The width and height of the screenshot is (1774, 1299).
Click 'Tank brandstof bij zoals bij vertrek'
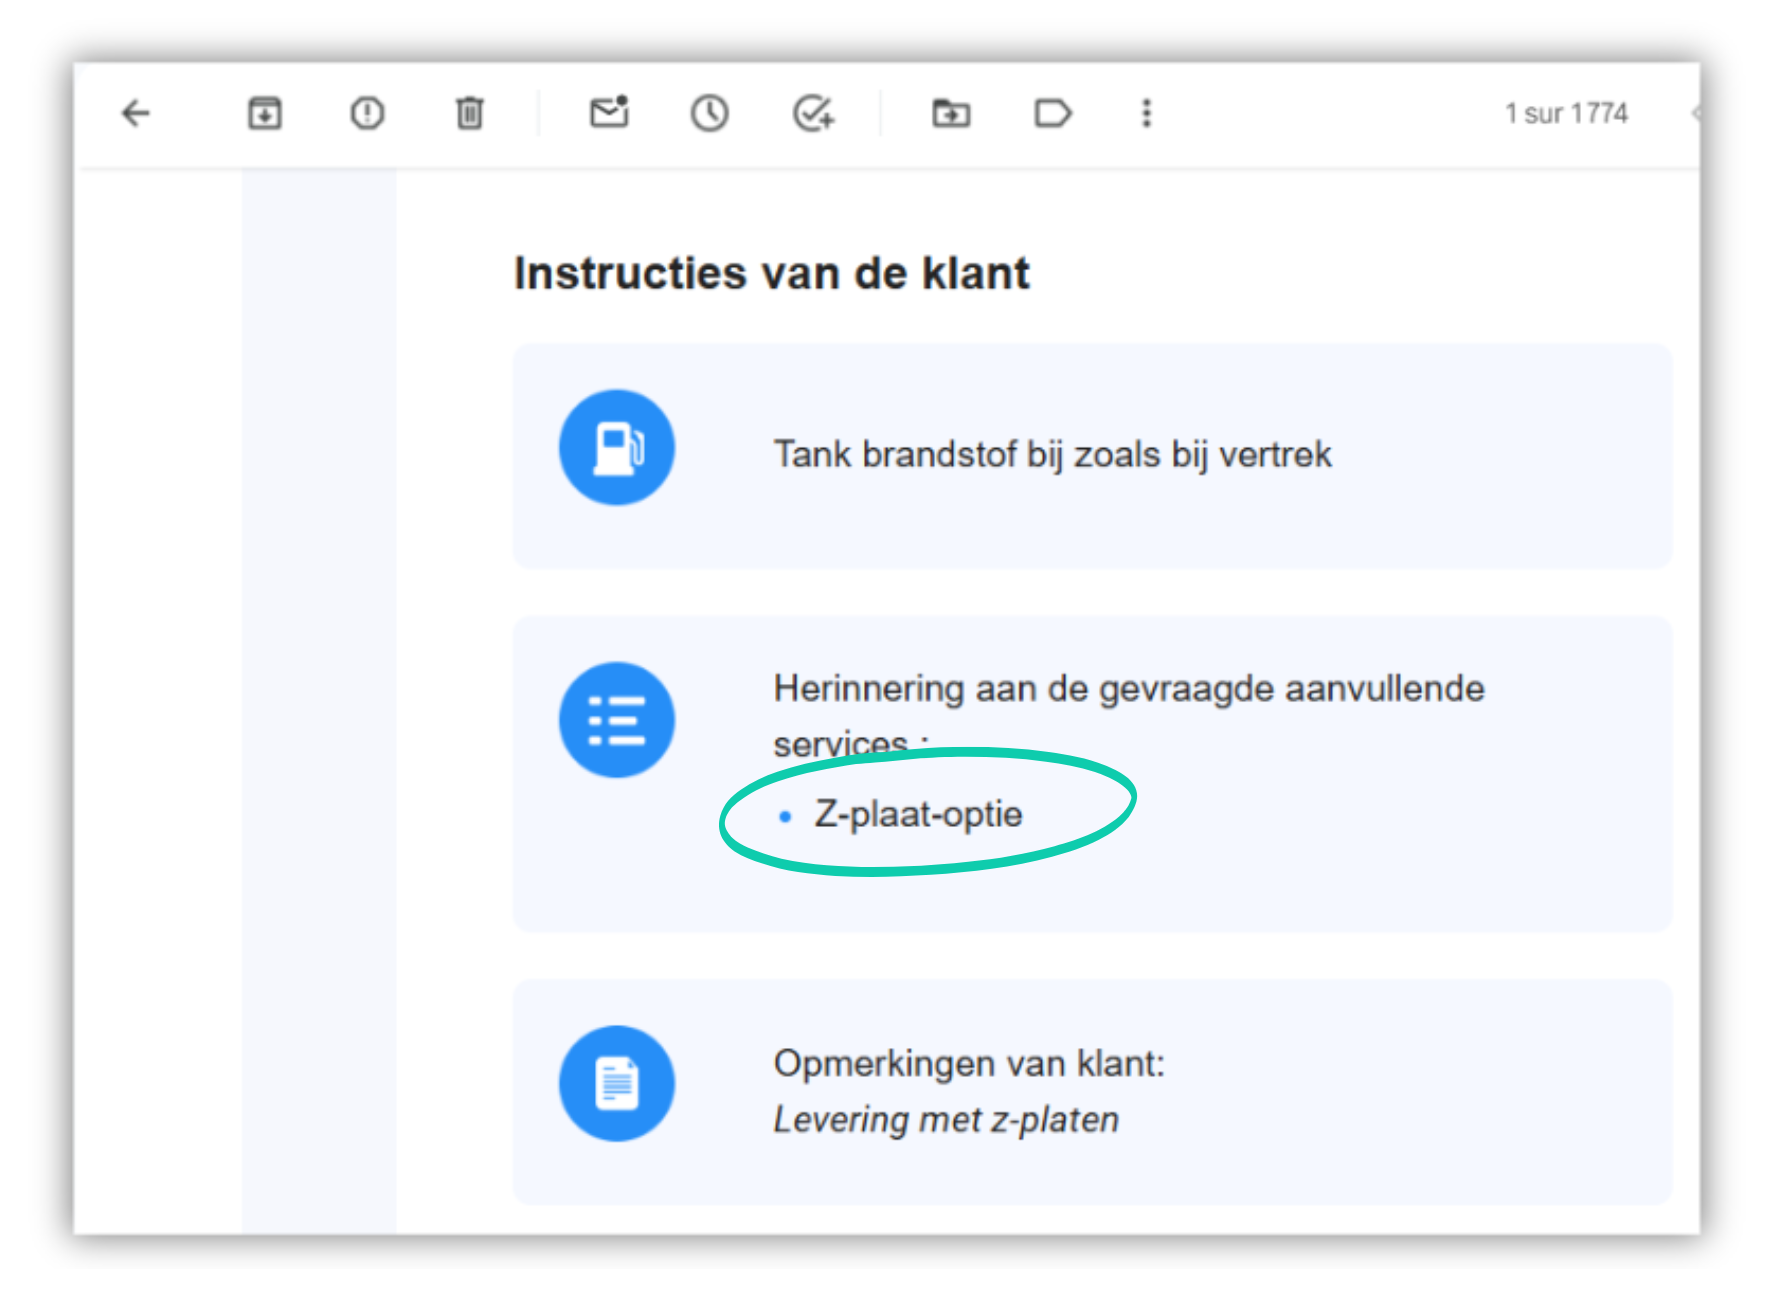pyautogui.click(x=1052, y=455)
